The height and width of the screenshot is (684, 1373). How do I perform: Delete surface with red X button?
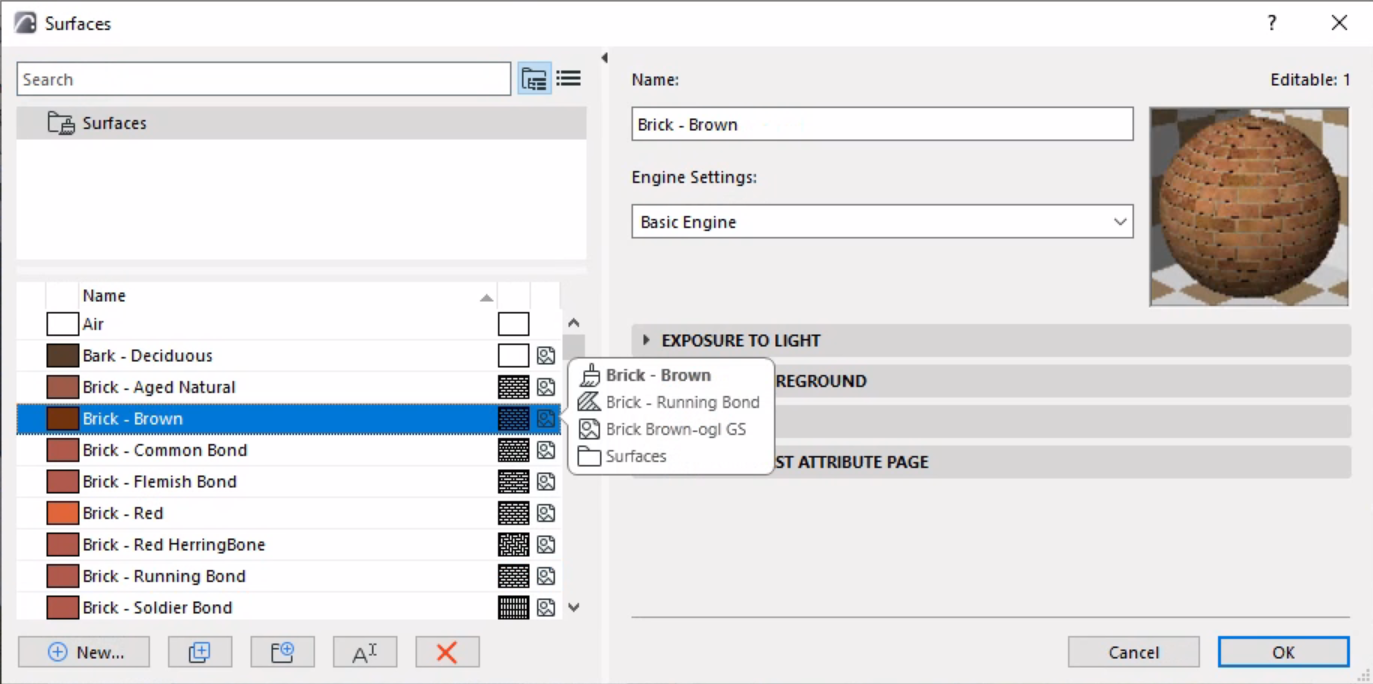pyautogui.click(x=447, y=652)
